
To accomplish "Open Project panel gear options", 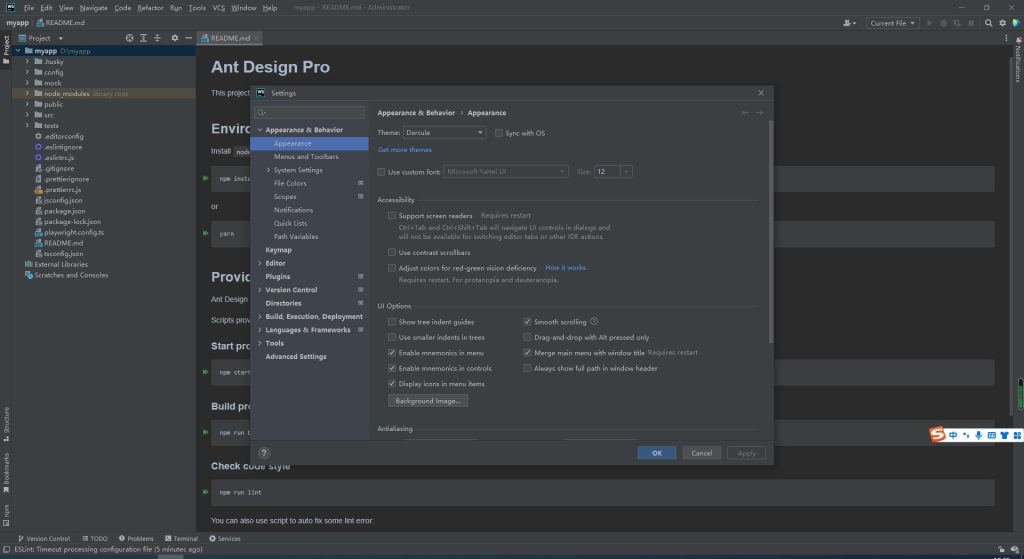I will [174, 38].
